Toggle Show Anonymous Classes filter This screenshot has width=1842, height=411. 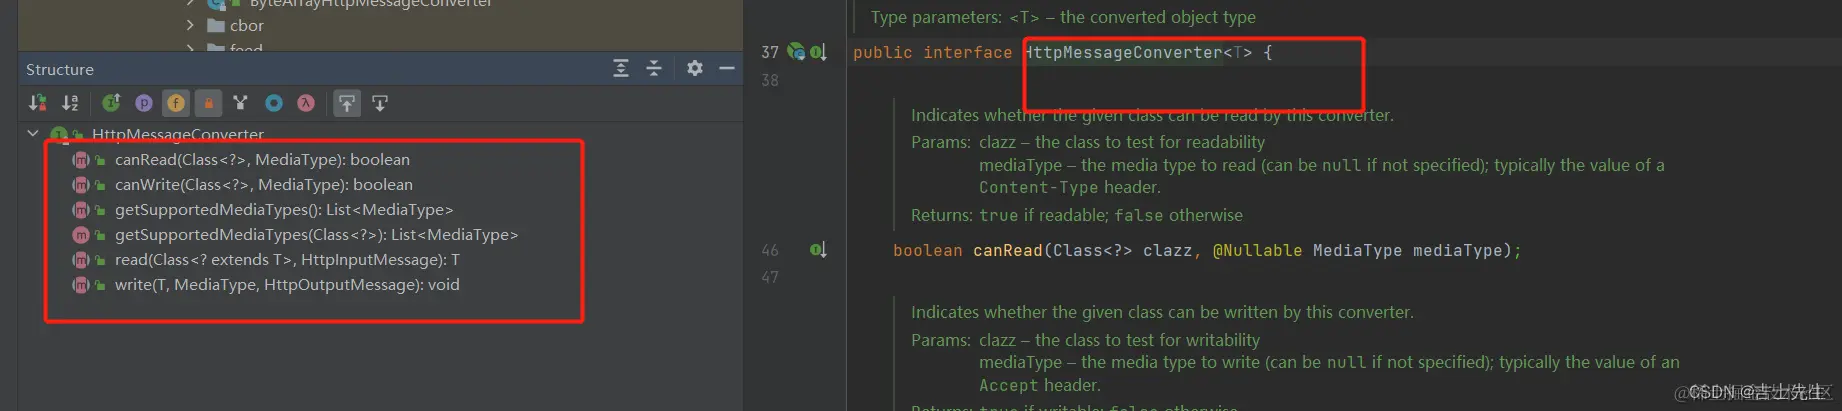point(240,103)
